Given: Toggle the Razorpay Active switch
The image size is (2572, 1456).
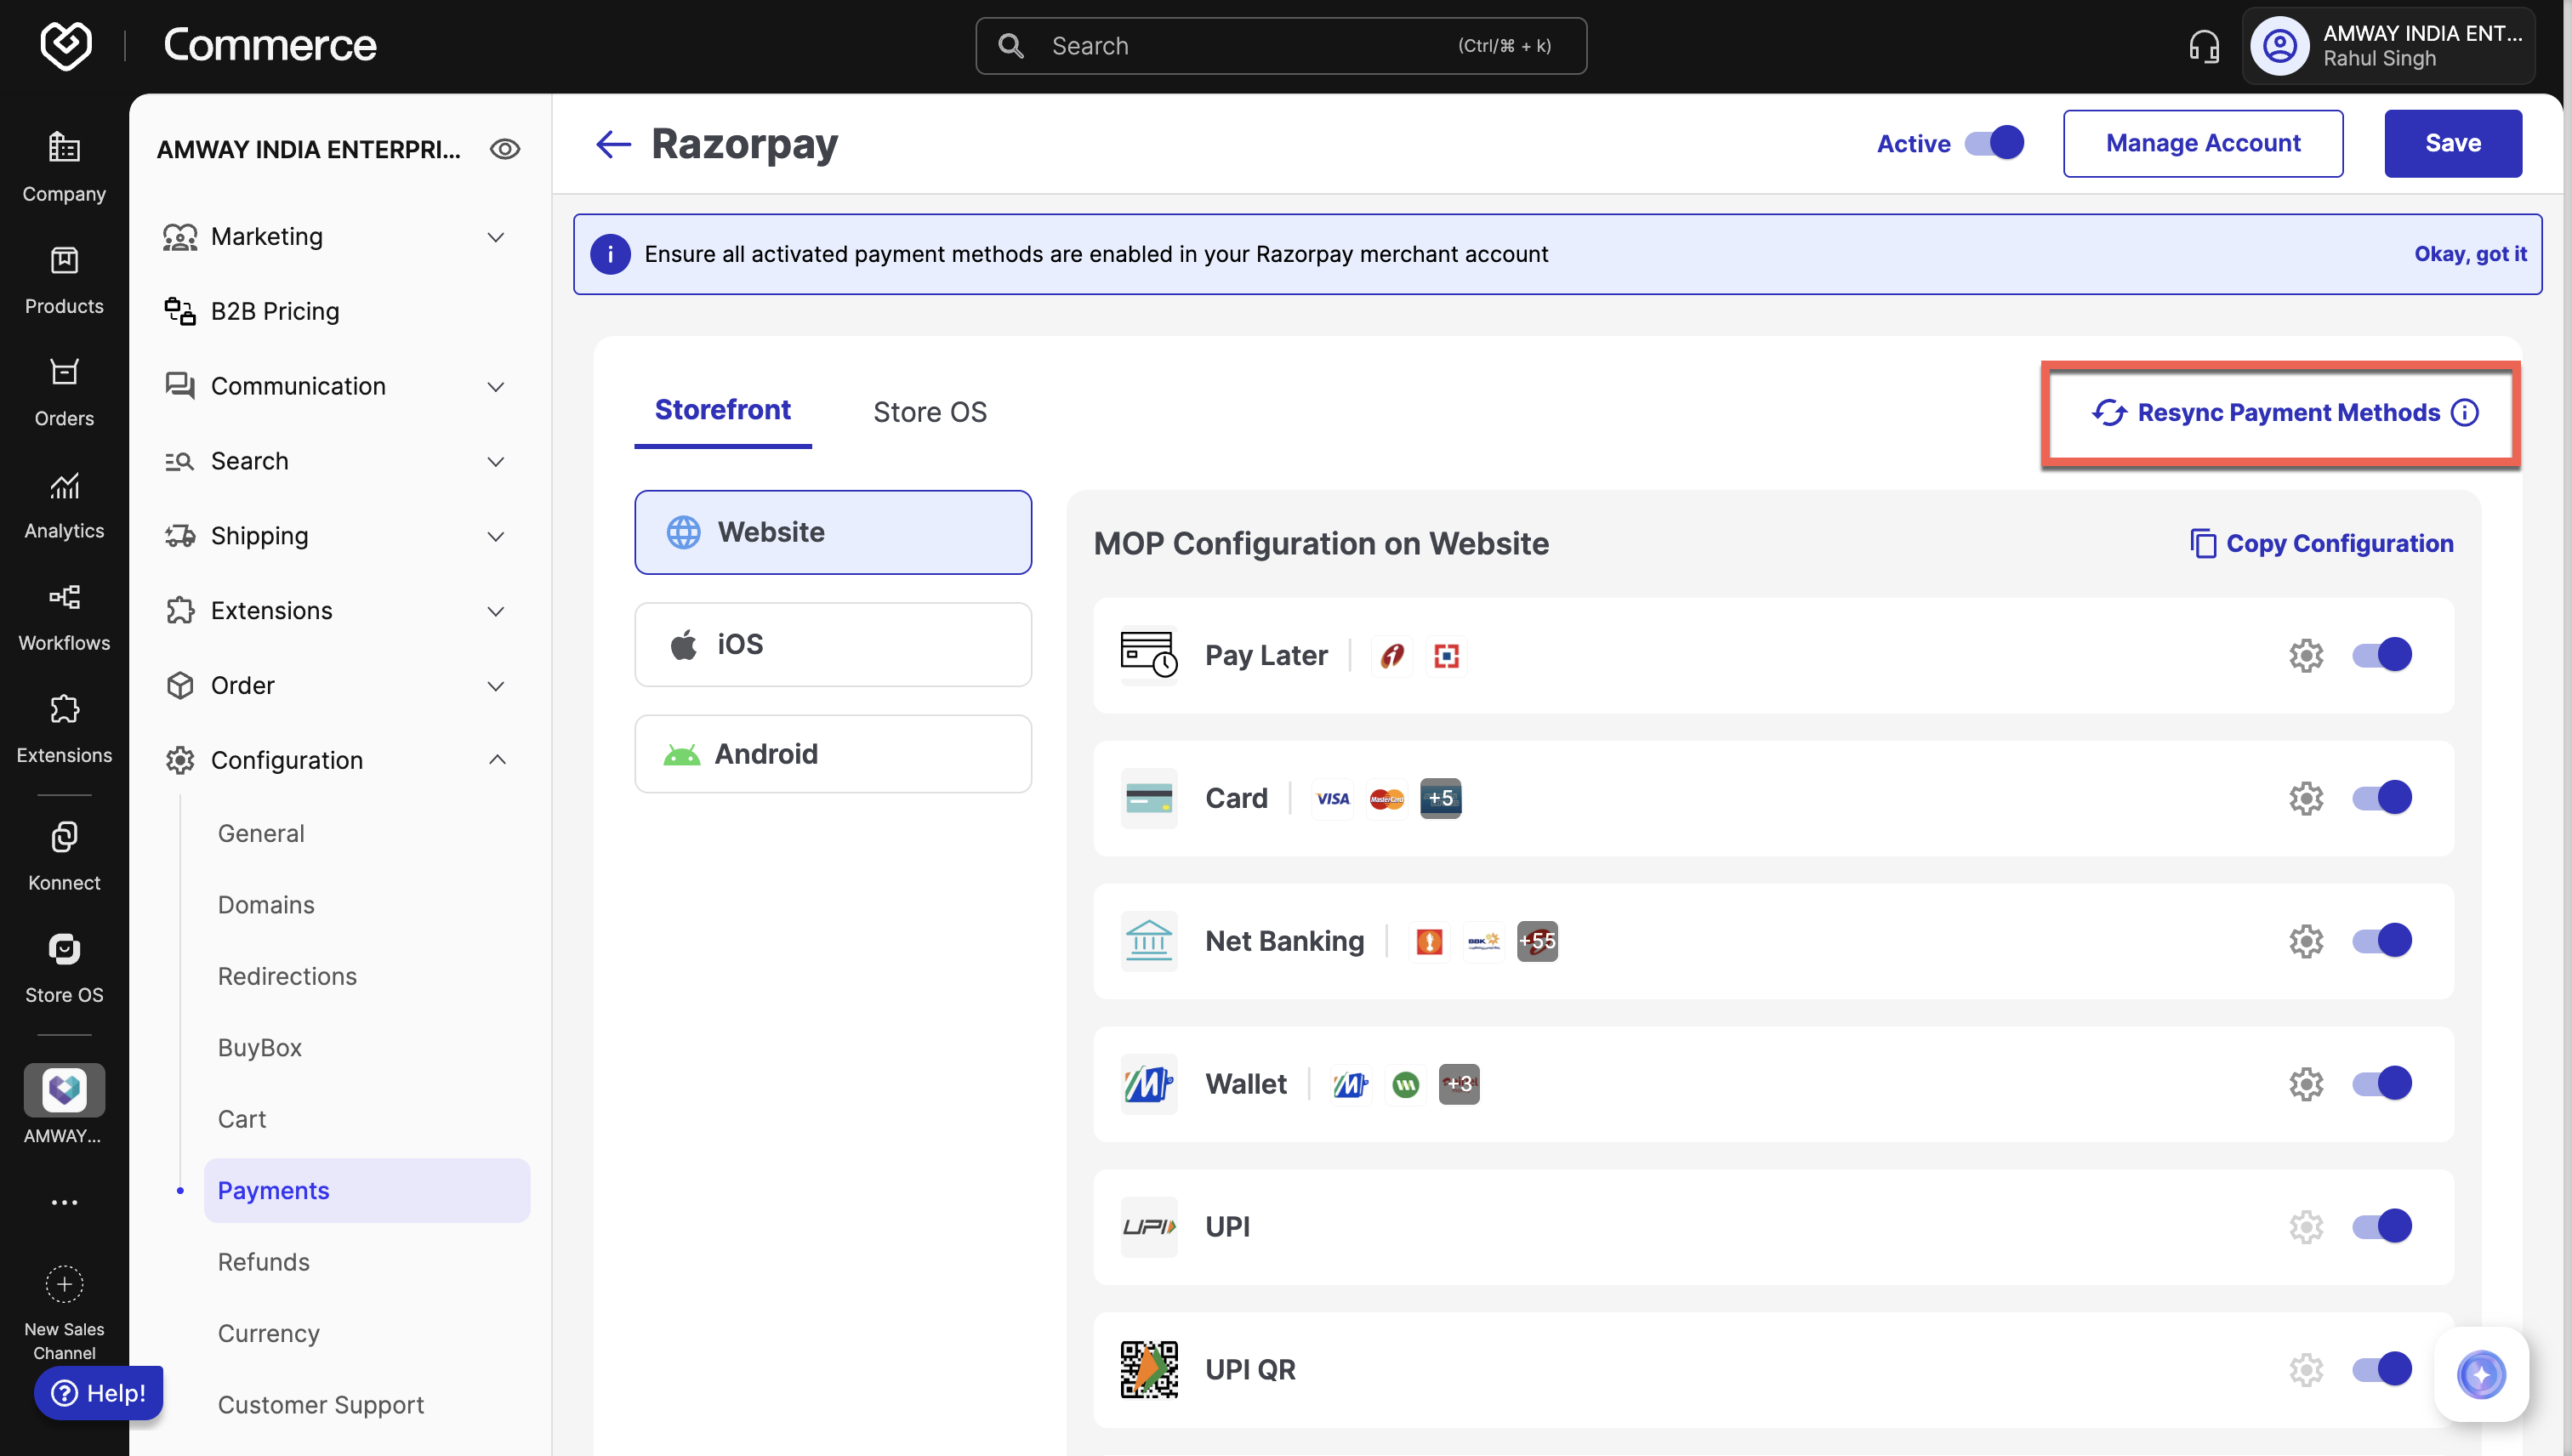Looking at the screenshot, I should (x=1994, y=143).
